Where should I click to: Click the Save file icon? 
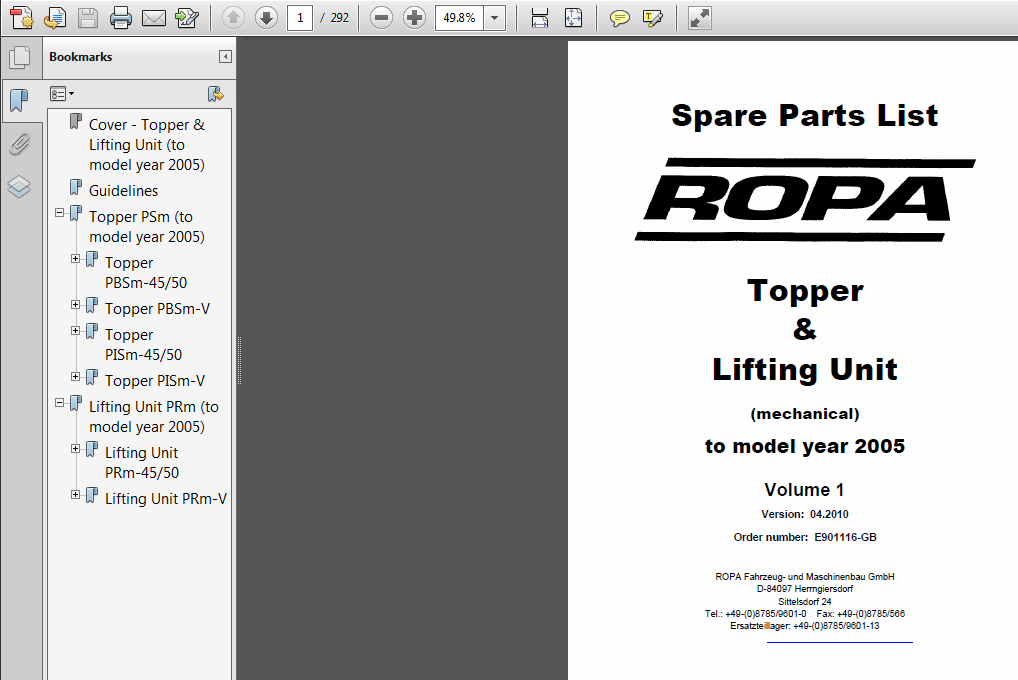[88, 18]
